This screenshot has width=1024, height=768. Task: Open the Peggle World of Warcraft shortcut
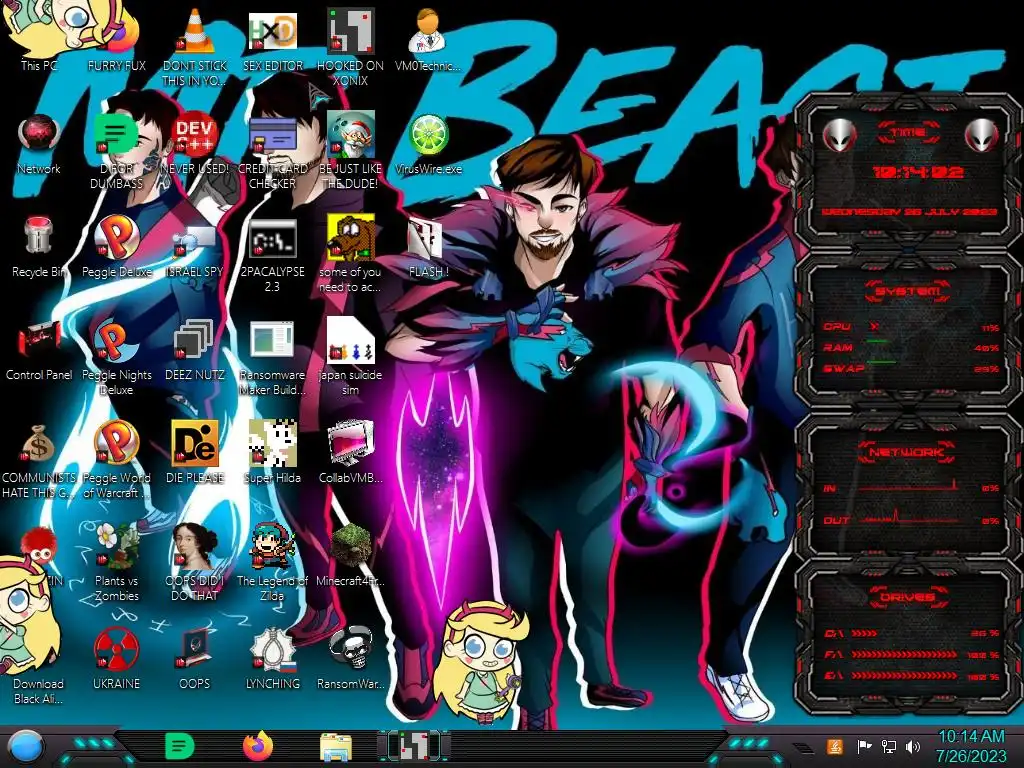[x=116, y=460]
